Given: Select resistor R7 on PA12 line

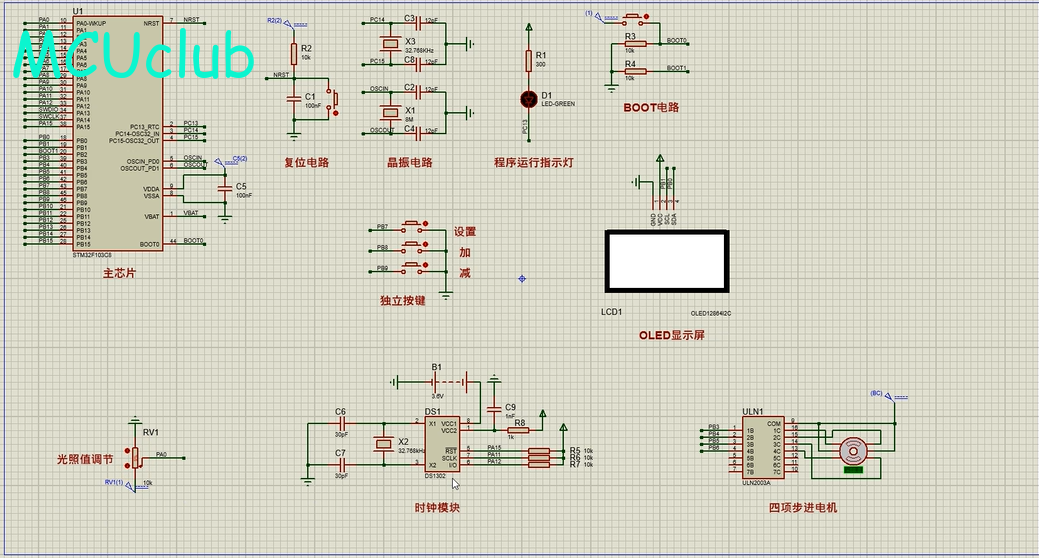Looking at the screenshot, I should coord(539,465).
